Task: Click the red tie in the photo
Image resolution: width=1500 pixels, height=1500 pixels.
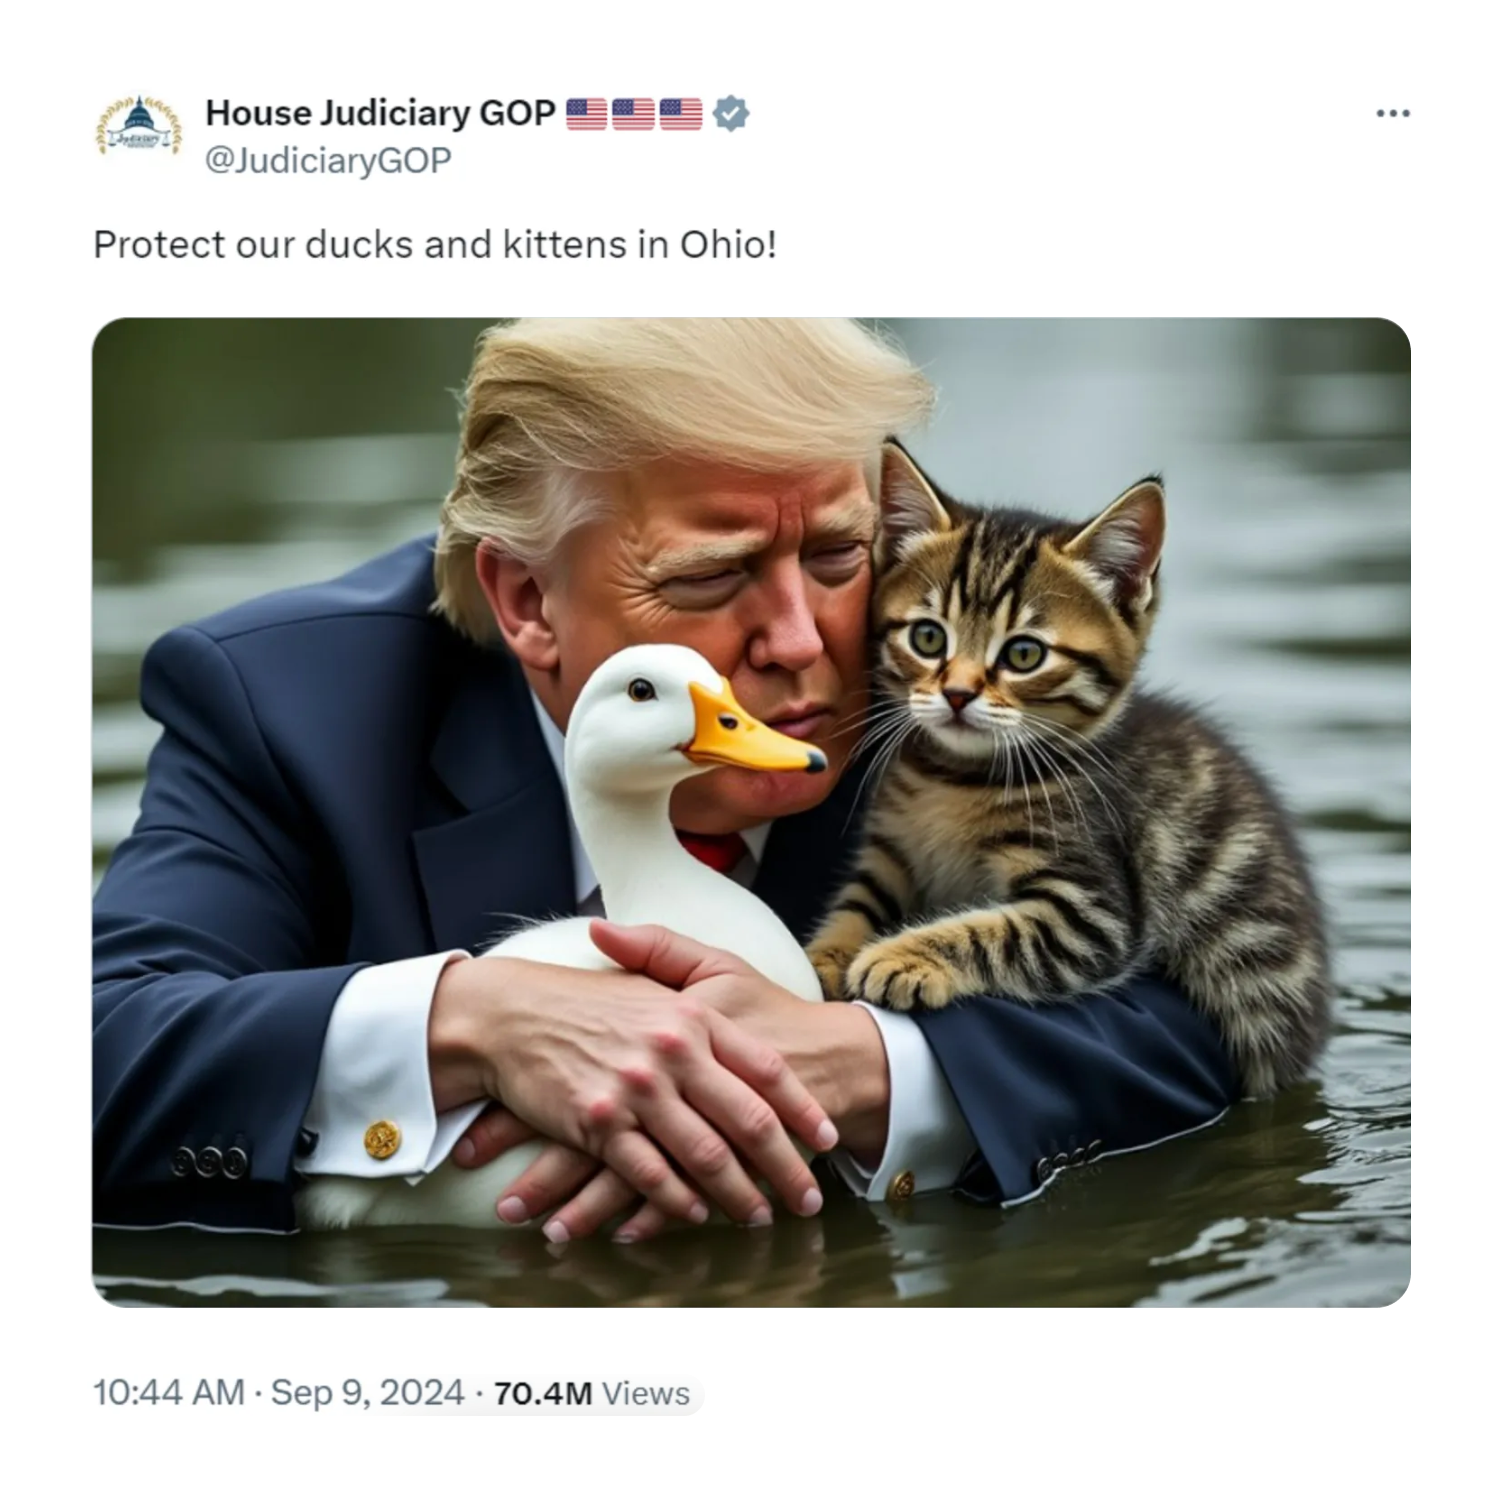Action: (715, 852)
